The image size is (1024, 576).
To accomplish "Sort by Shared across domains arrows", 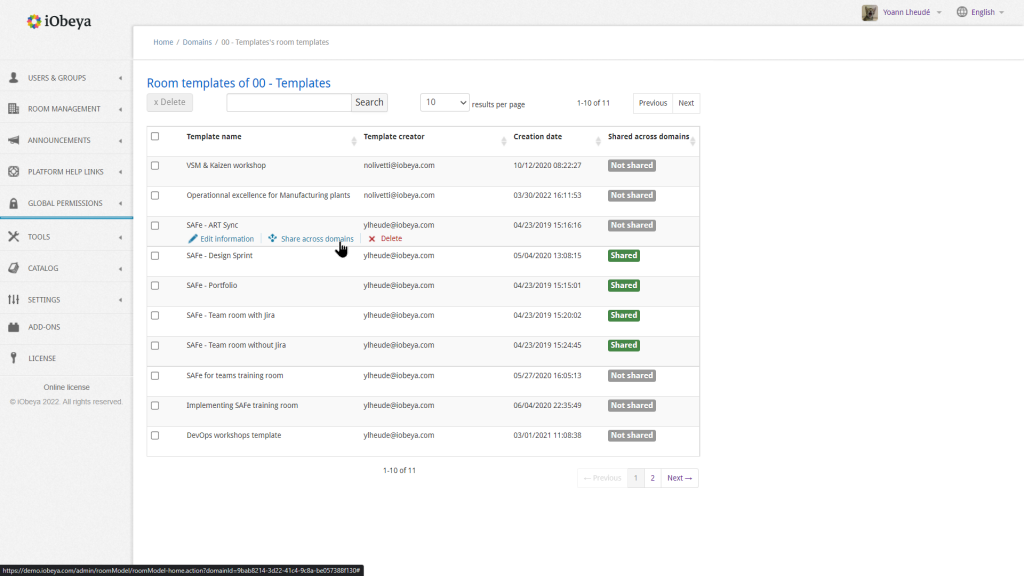I will click(x=693, y=141).
